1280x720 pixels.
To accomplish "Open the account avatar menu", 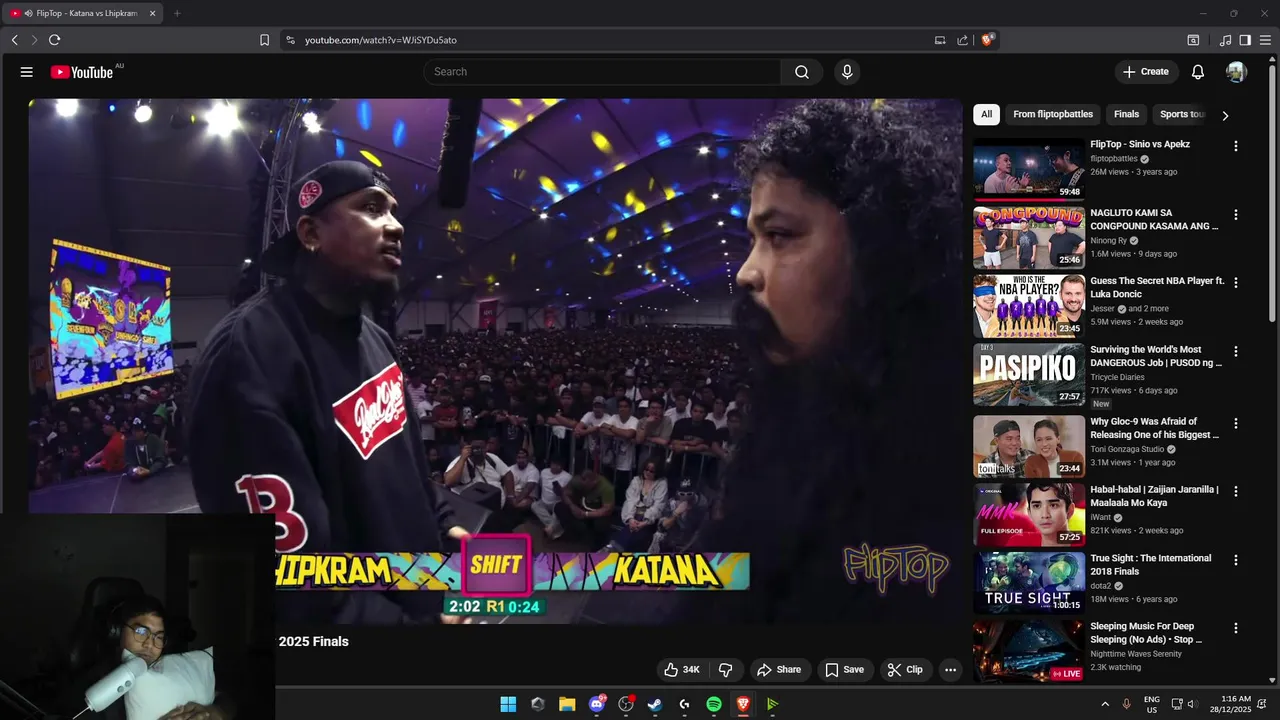I will pos(1236,72).
